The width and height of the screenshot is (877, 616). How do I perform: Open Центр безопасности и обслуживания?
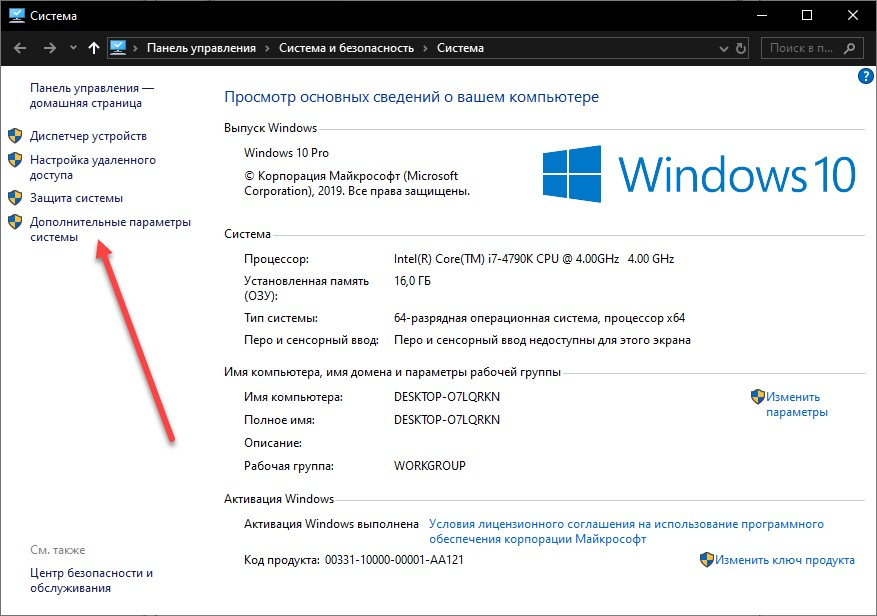click(91, 580)
